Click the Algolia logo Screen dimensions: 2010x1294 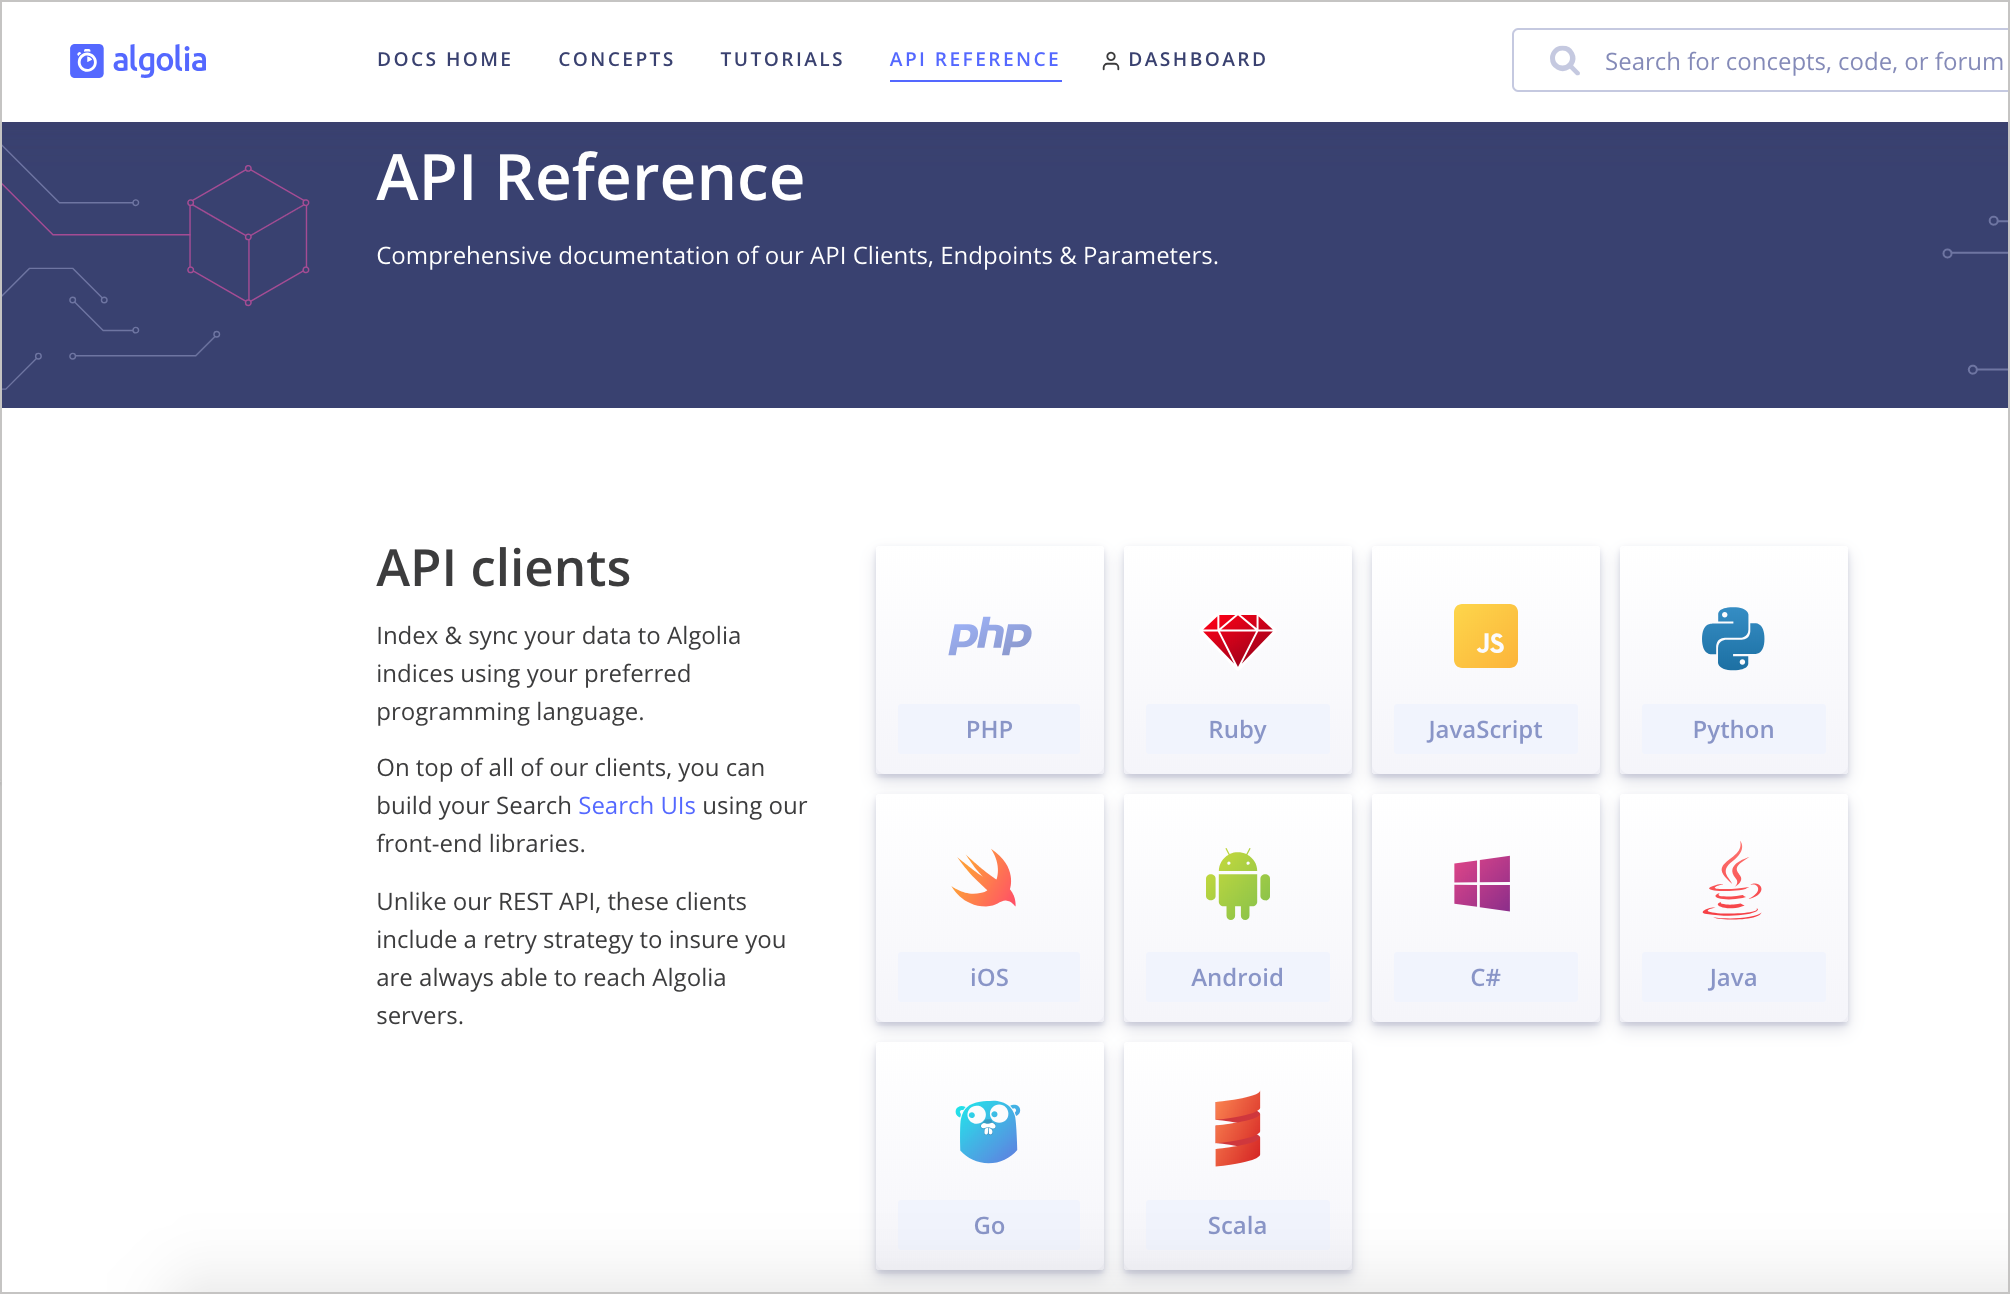pos(138,60)
